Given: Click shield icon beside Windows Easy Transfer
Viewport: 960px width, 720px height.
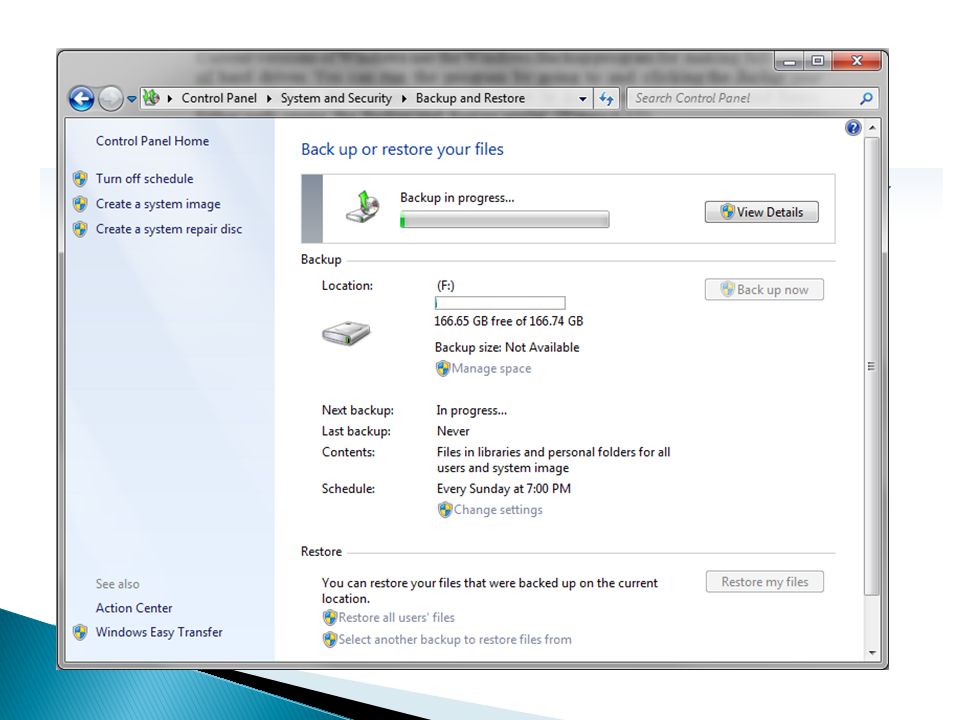Looking at the screenshot, I should pyautogui.click(x=80, y=632).
